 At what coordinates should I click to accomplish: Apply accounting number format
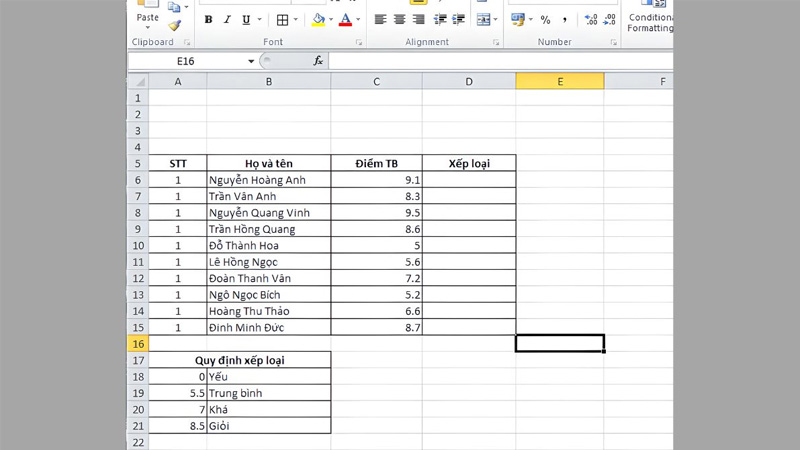coord(518,20)
